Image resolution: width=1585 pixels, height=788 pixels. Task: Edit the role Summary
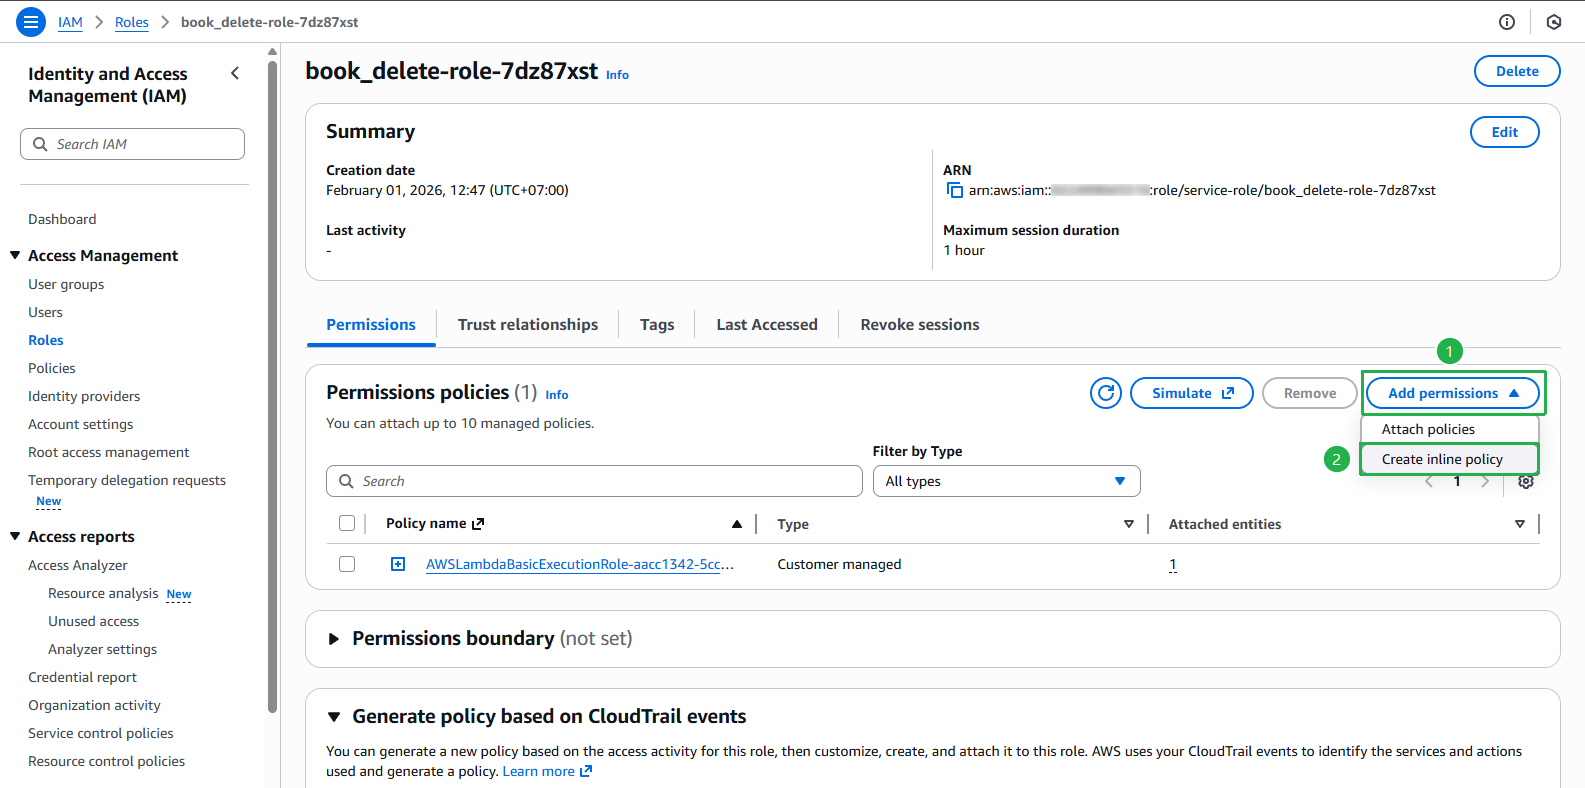click(1505, 132)
